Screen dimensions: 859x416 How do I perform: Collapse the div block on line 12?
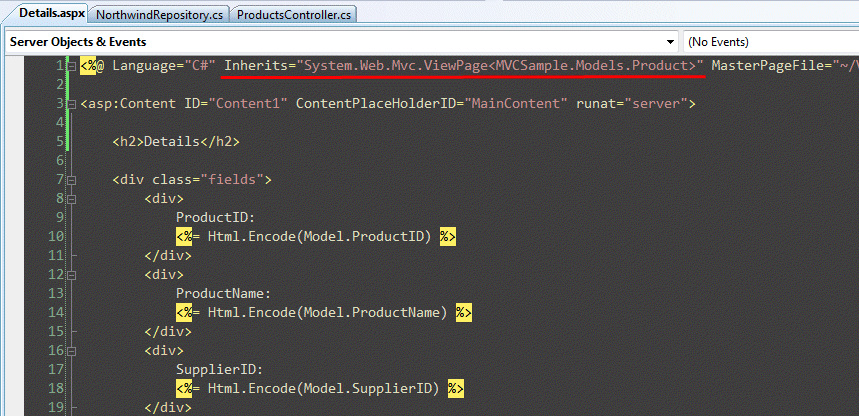(72, 275)
